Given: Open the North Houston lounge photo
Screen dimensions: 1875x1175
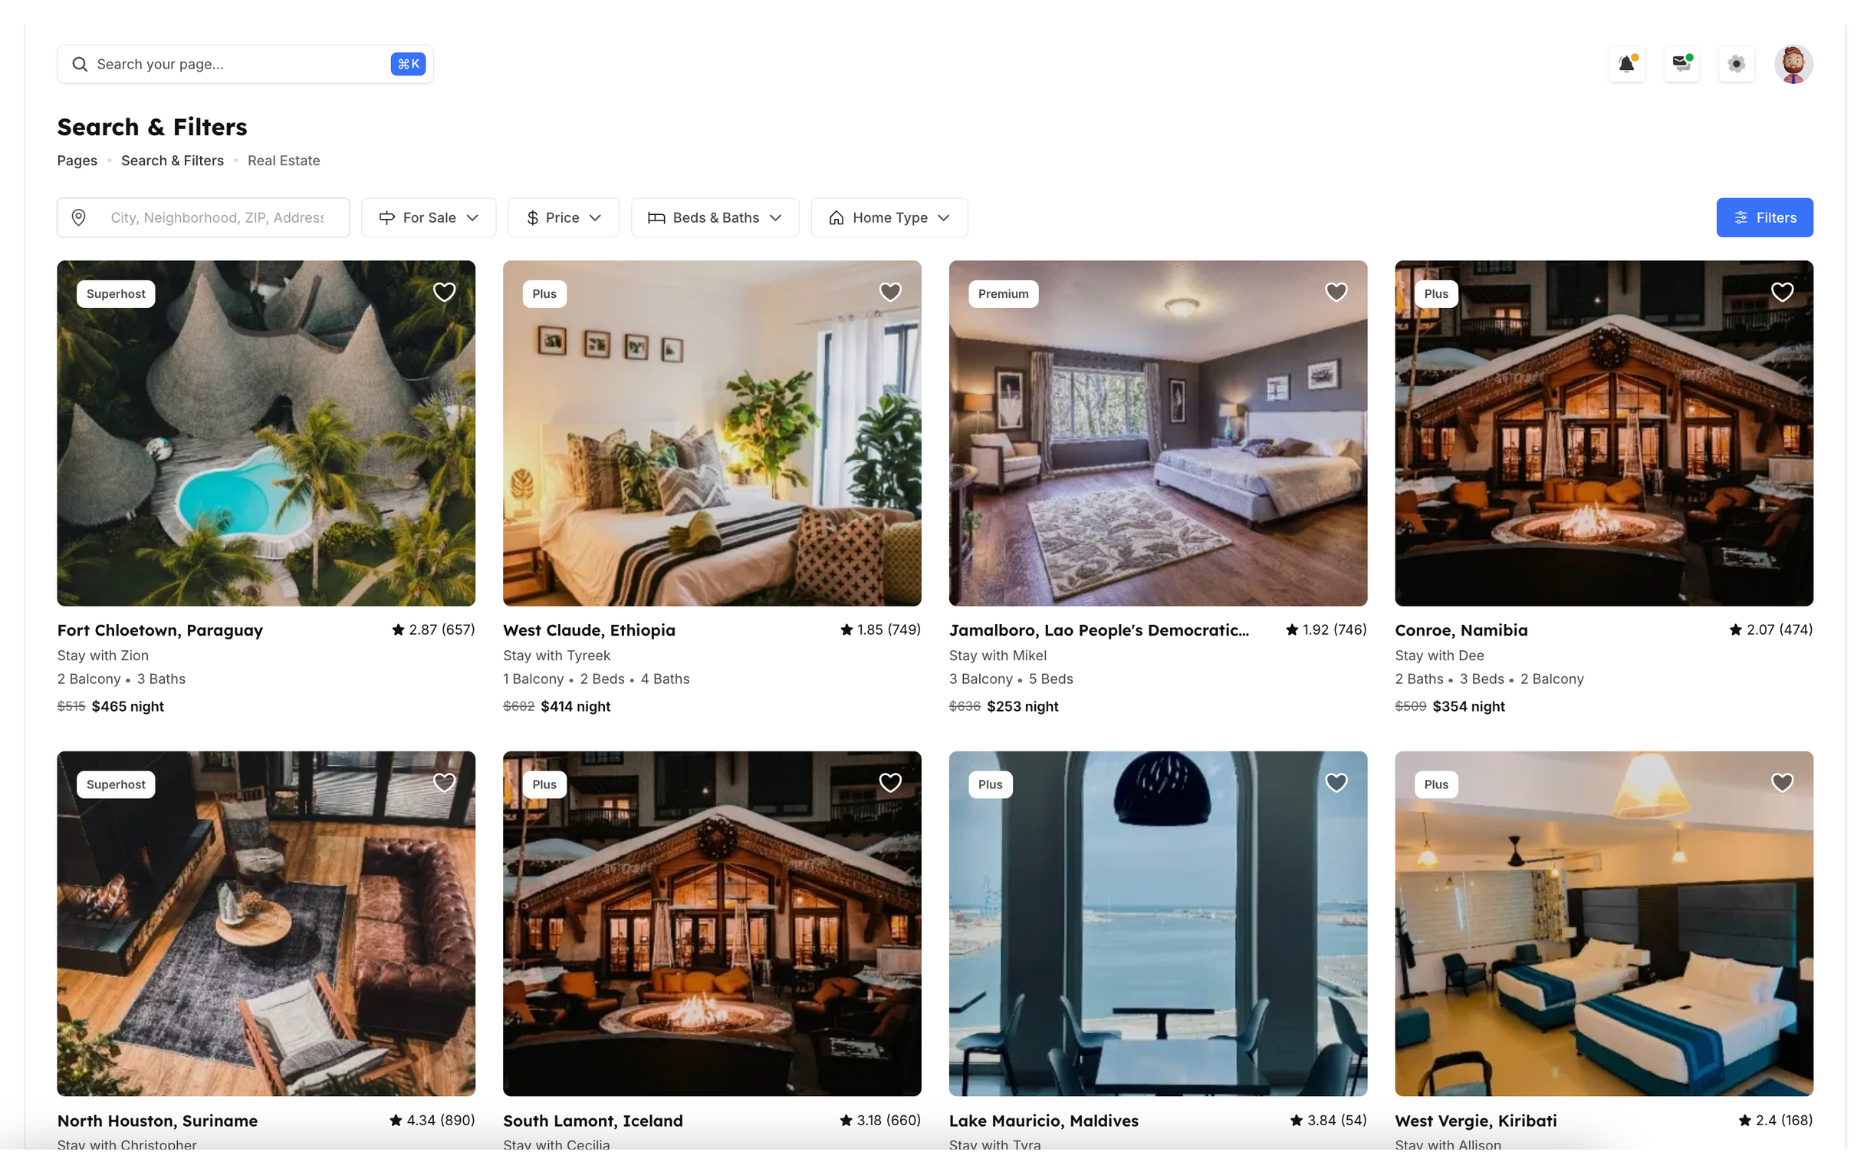Looking at the screenshot, I should pyautogui.click(x=266, y=923).
